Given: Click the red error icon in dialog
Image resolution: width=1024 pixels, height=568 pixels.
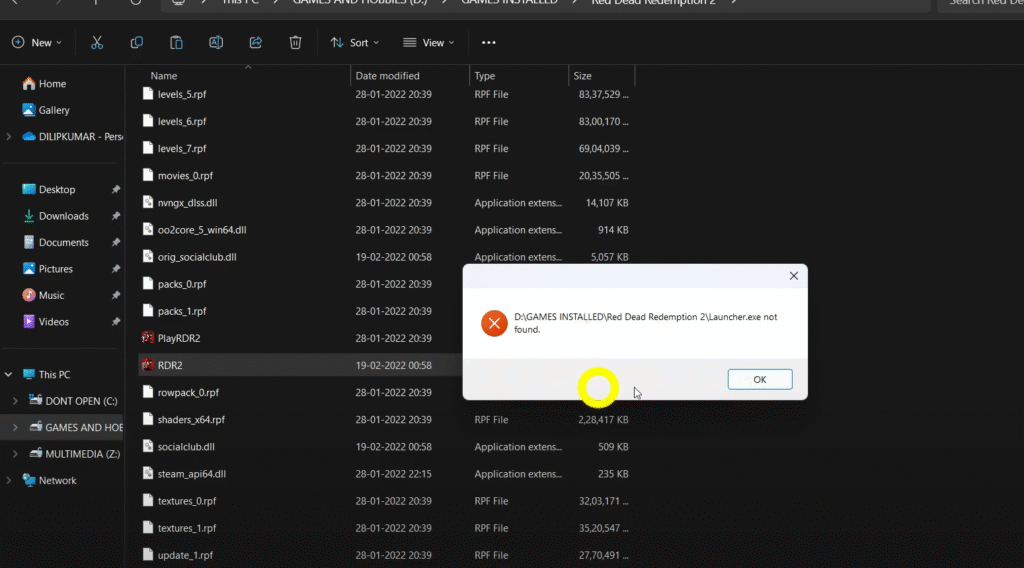Looking at the screenshot, I should tap(494, 323).
